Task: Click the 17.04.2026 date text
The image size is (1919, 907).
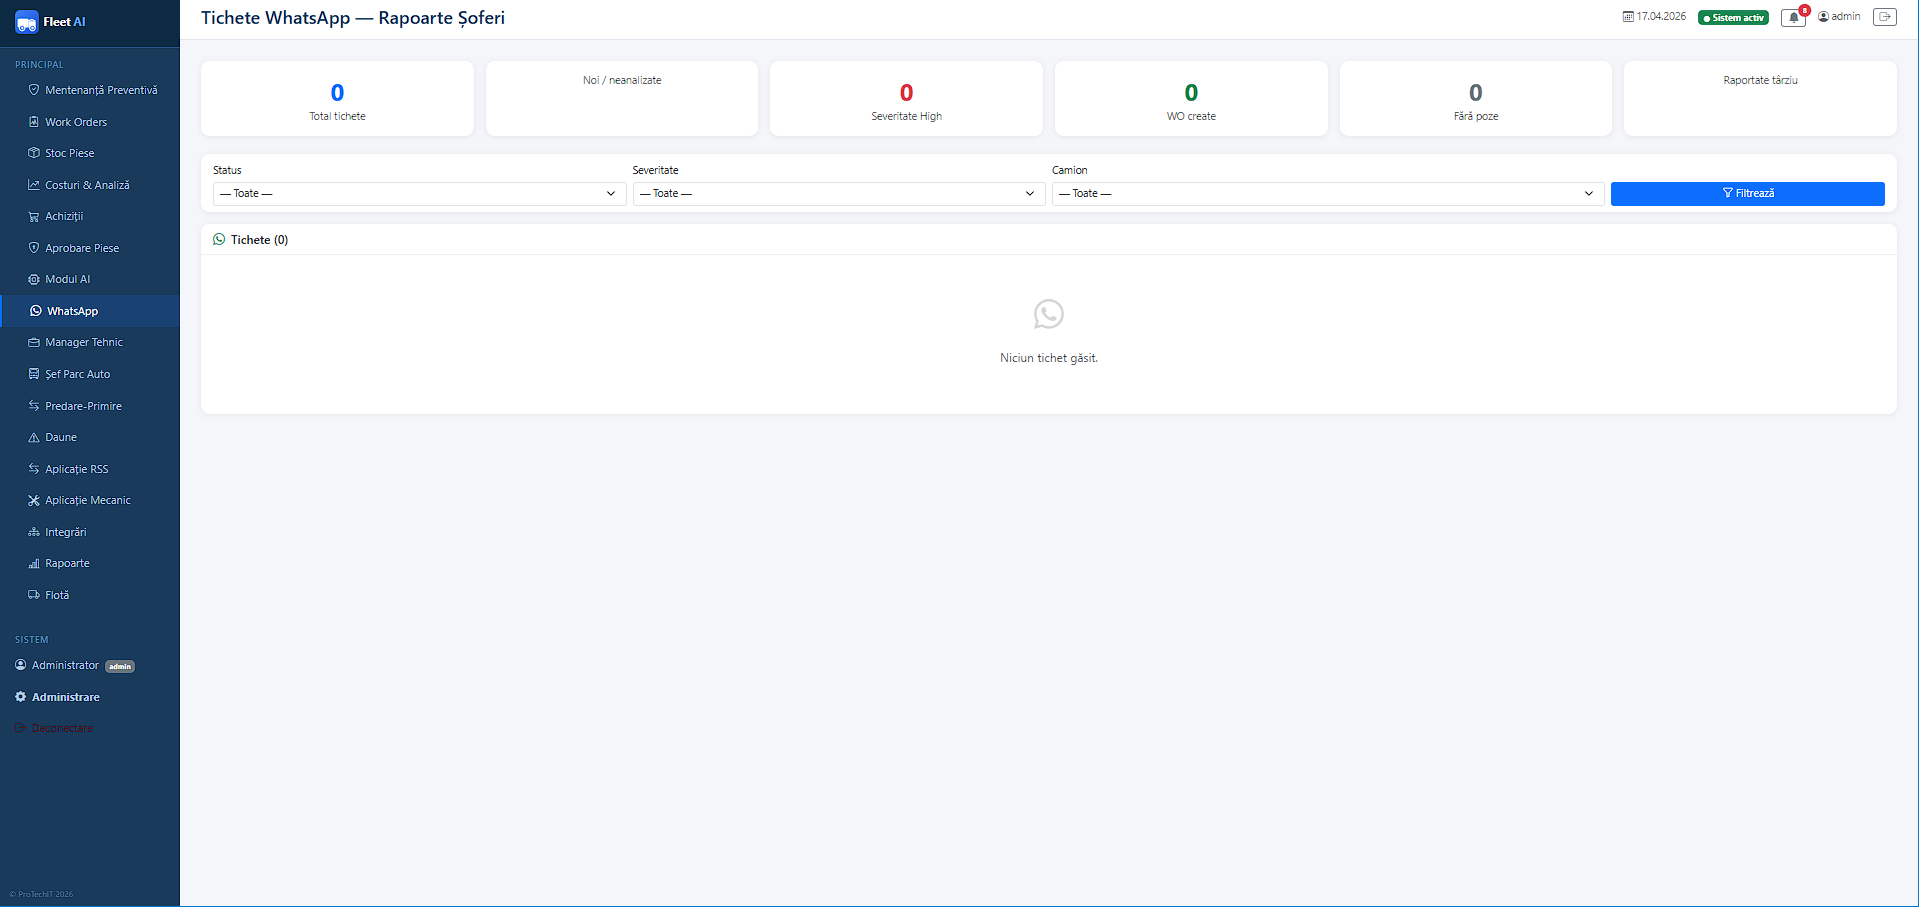Action: pyautogui.click(x=1661, y=17)
